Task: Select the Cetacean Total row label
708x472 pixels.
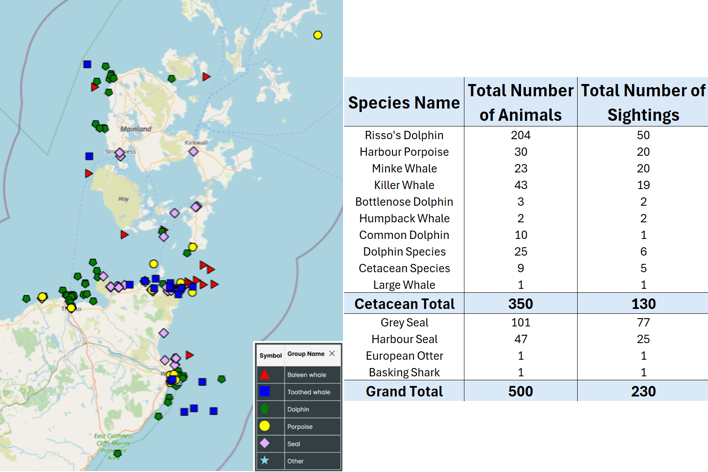Action: (403, 304)
